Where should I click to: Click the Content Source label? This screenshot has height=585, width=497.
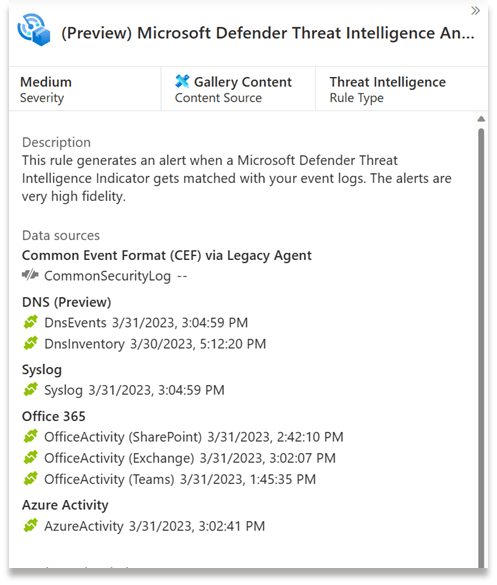[x=218, y=98]
